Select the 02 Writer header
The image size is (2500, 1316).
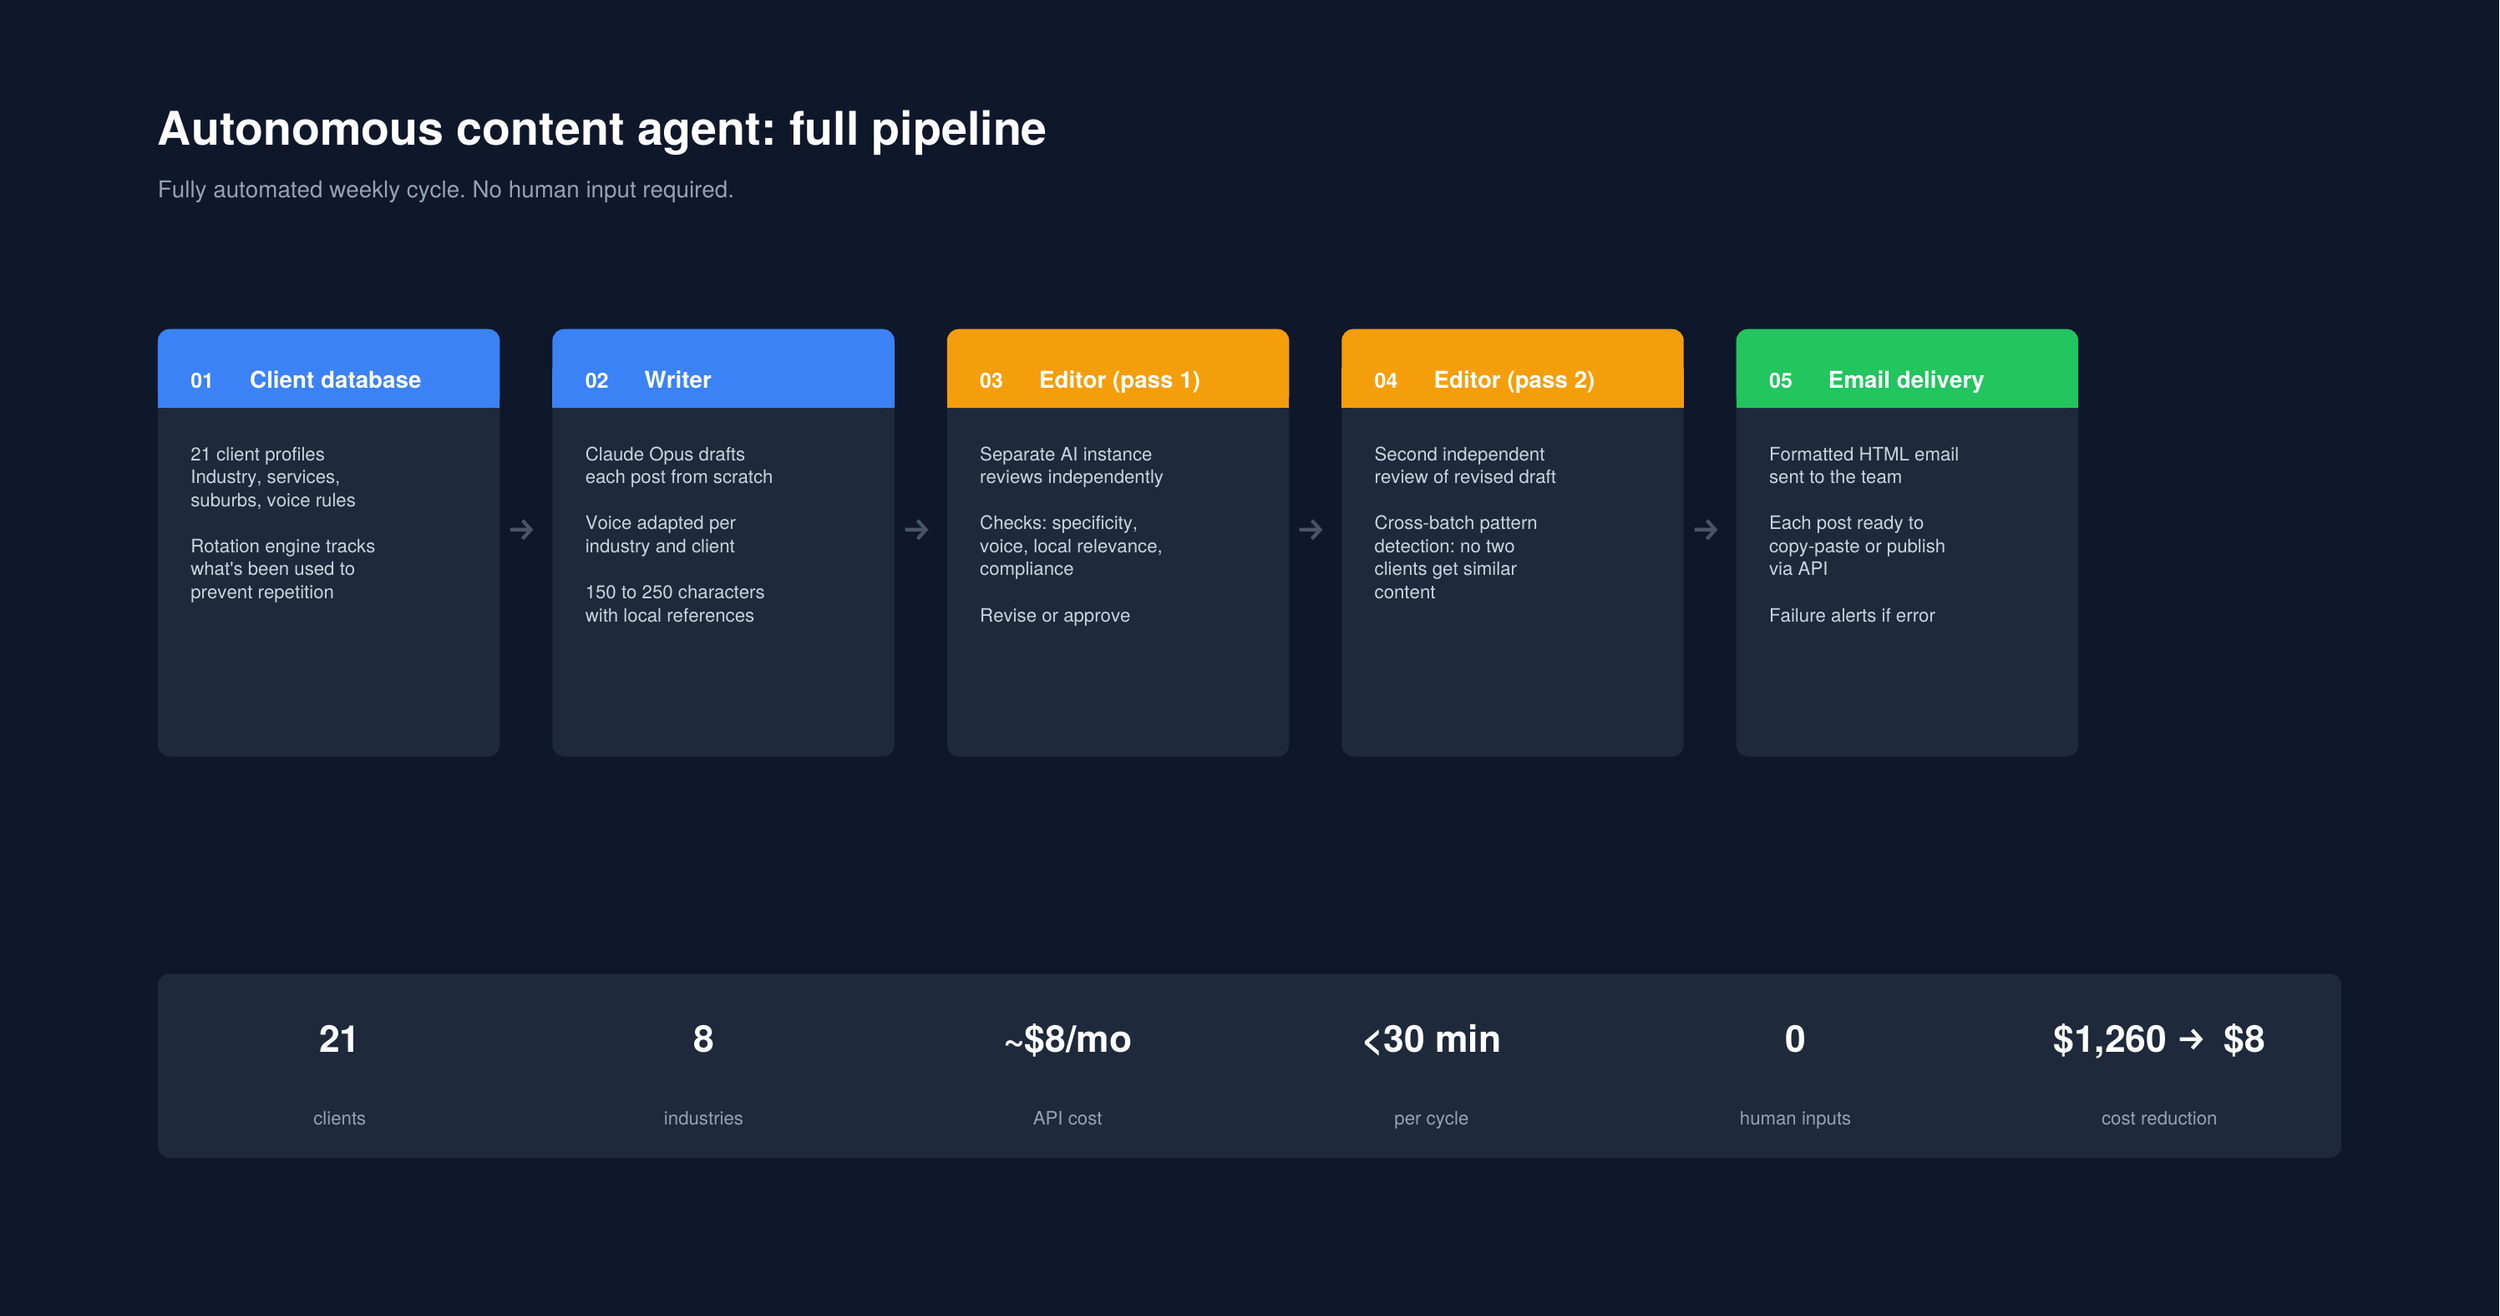(x=723, y=368)
